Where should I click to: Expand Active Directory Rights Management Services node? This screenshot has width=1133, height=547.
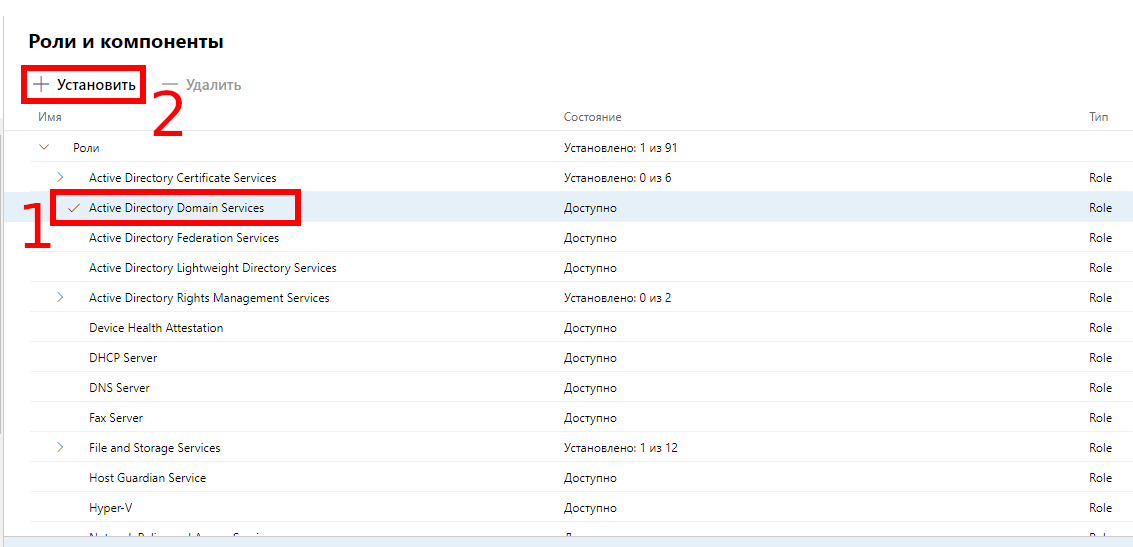(60, 297)
